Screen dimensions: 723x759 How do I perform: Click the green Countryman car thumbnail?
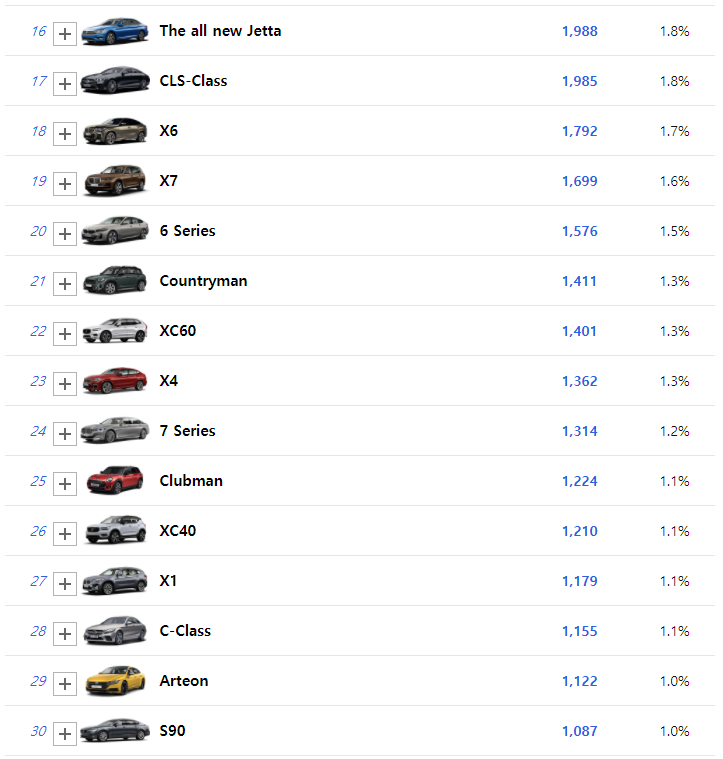tap(115, 280)
